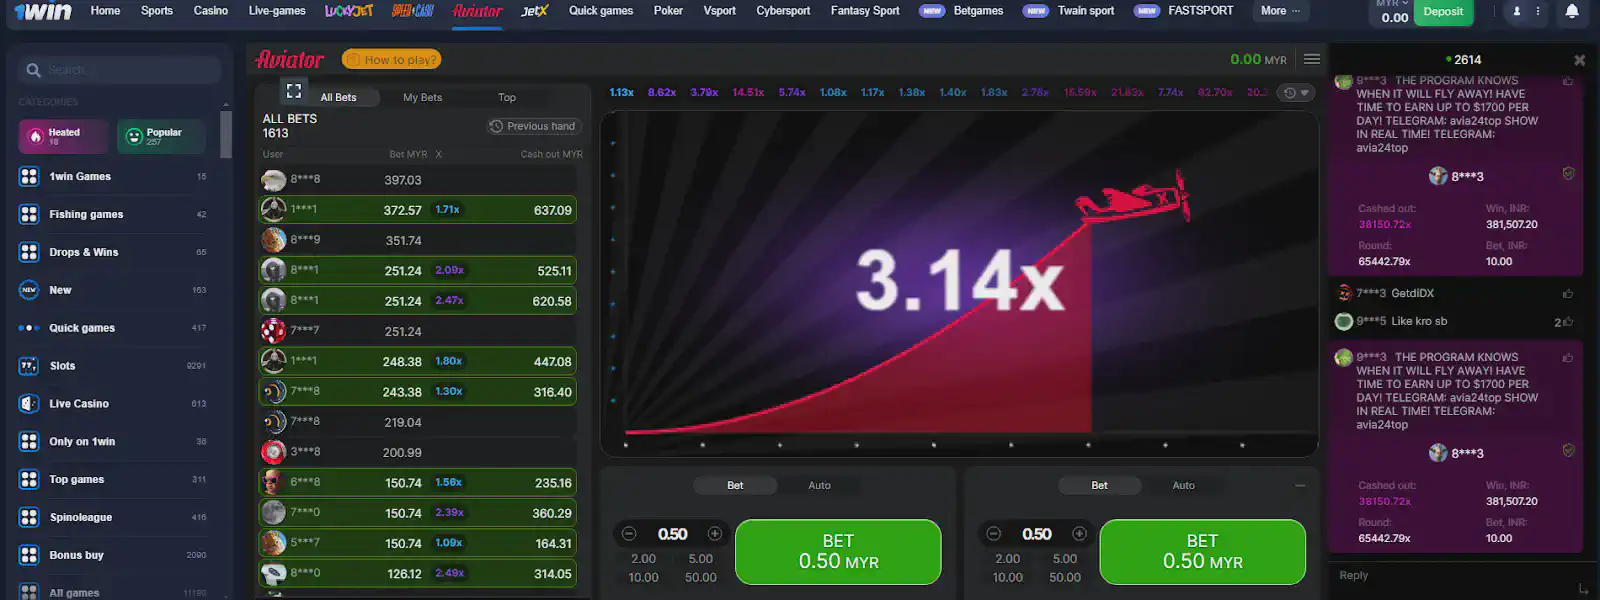1600x600 pixels.
Task: Click the Only on 1win category icon
Action: pos(29,441)
